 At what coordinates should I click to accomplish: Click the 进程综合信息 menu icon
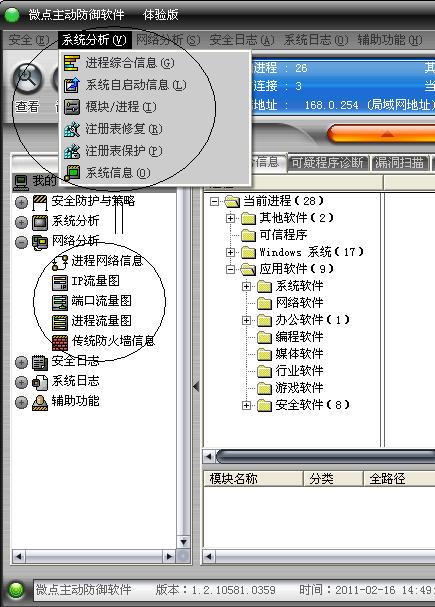(x=72, y=63)
